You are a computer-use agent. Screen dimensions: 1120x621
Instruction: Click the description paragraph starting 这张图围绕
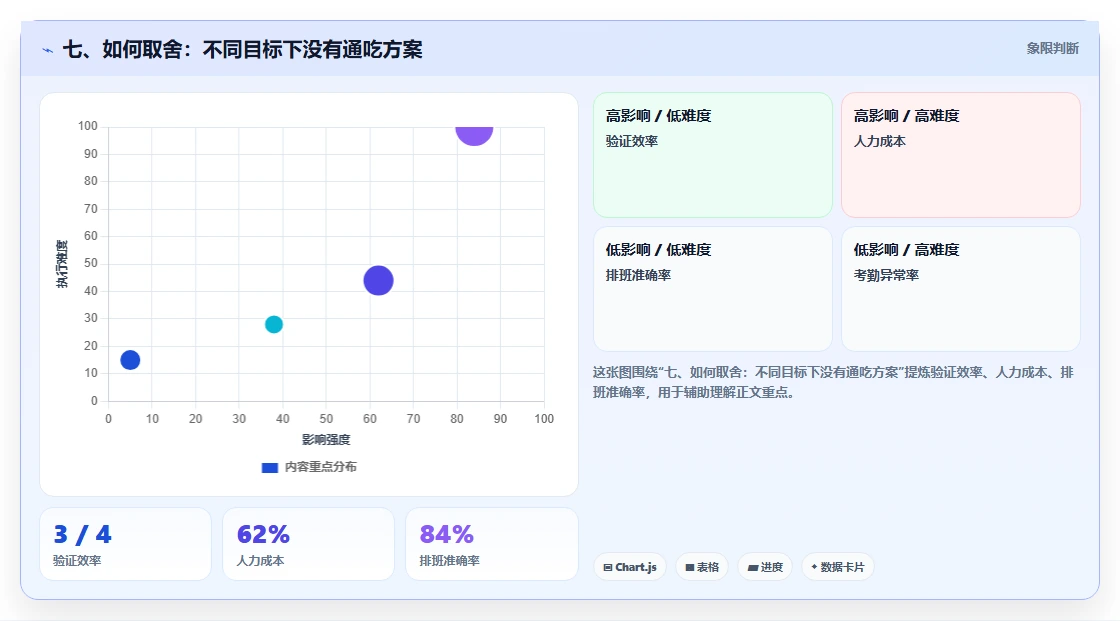834,382
